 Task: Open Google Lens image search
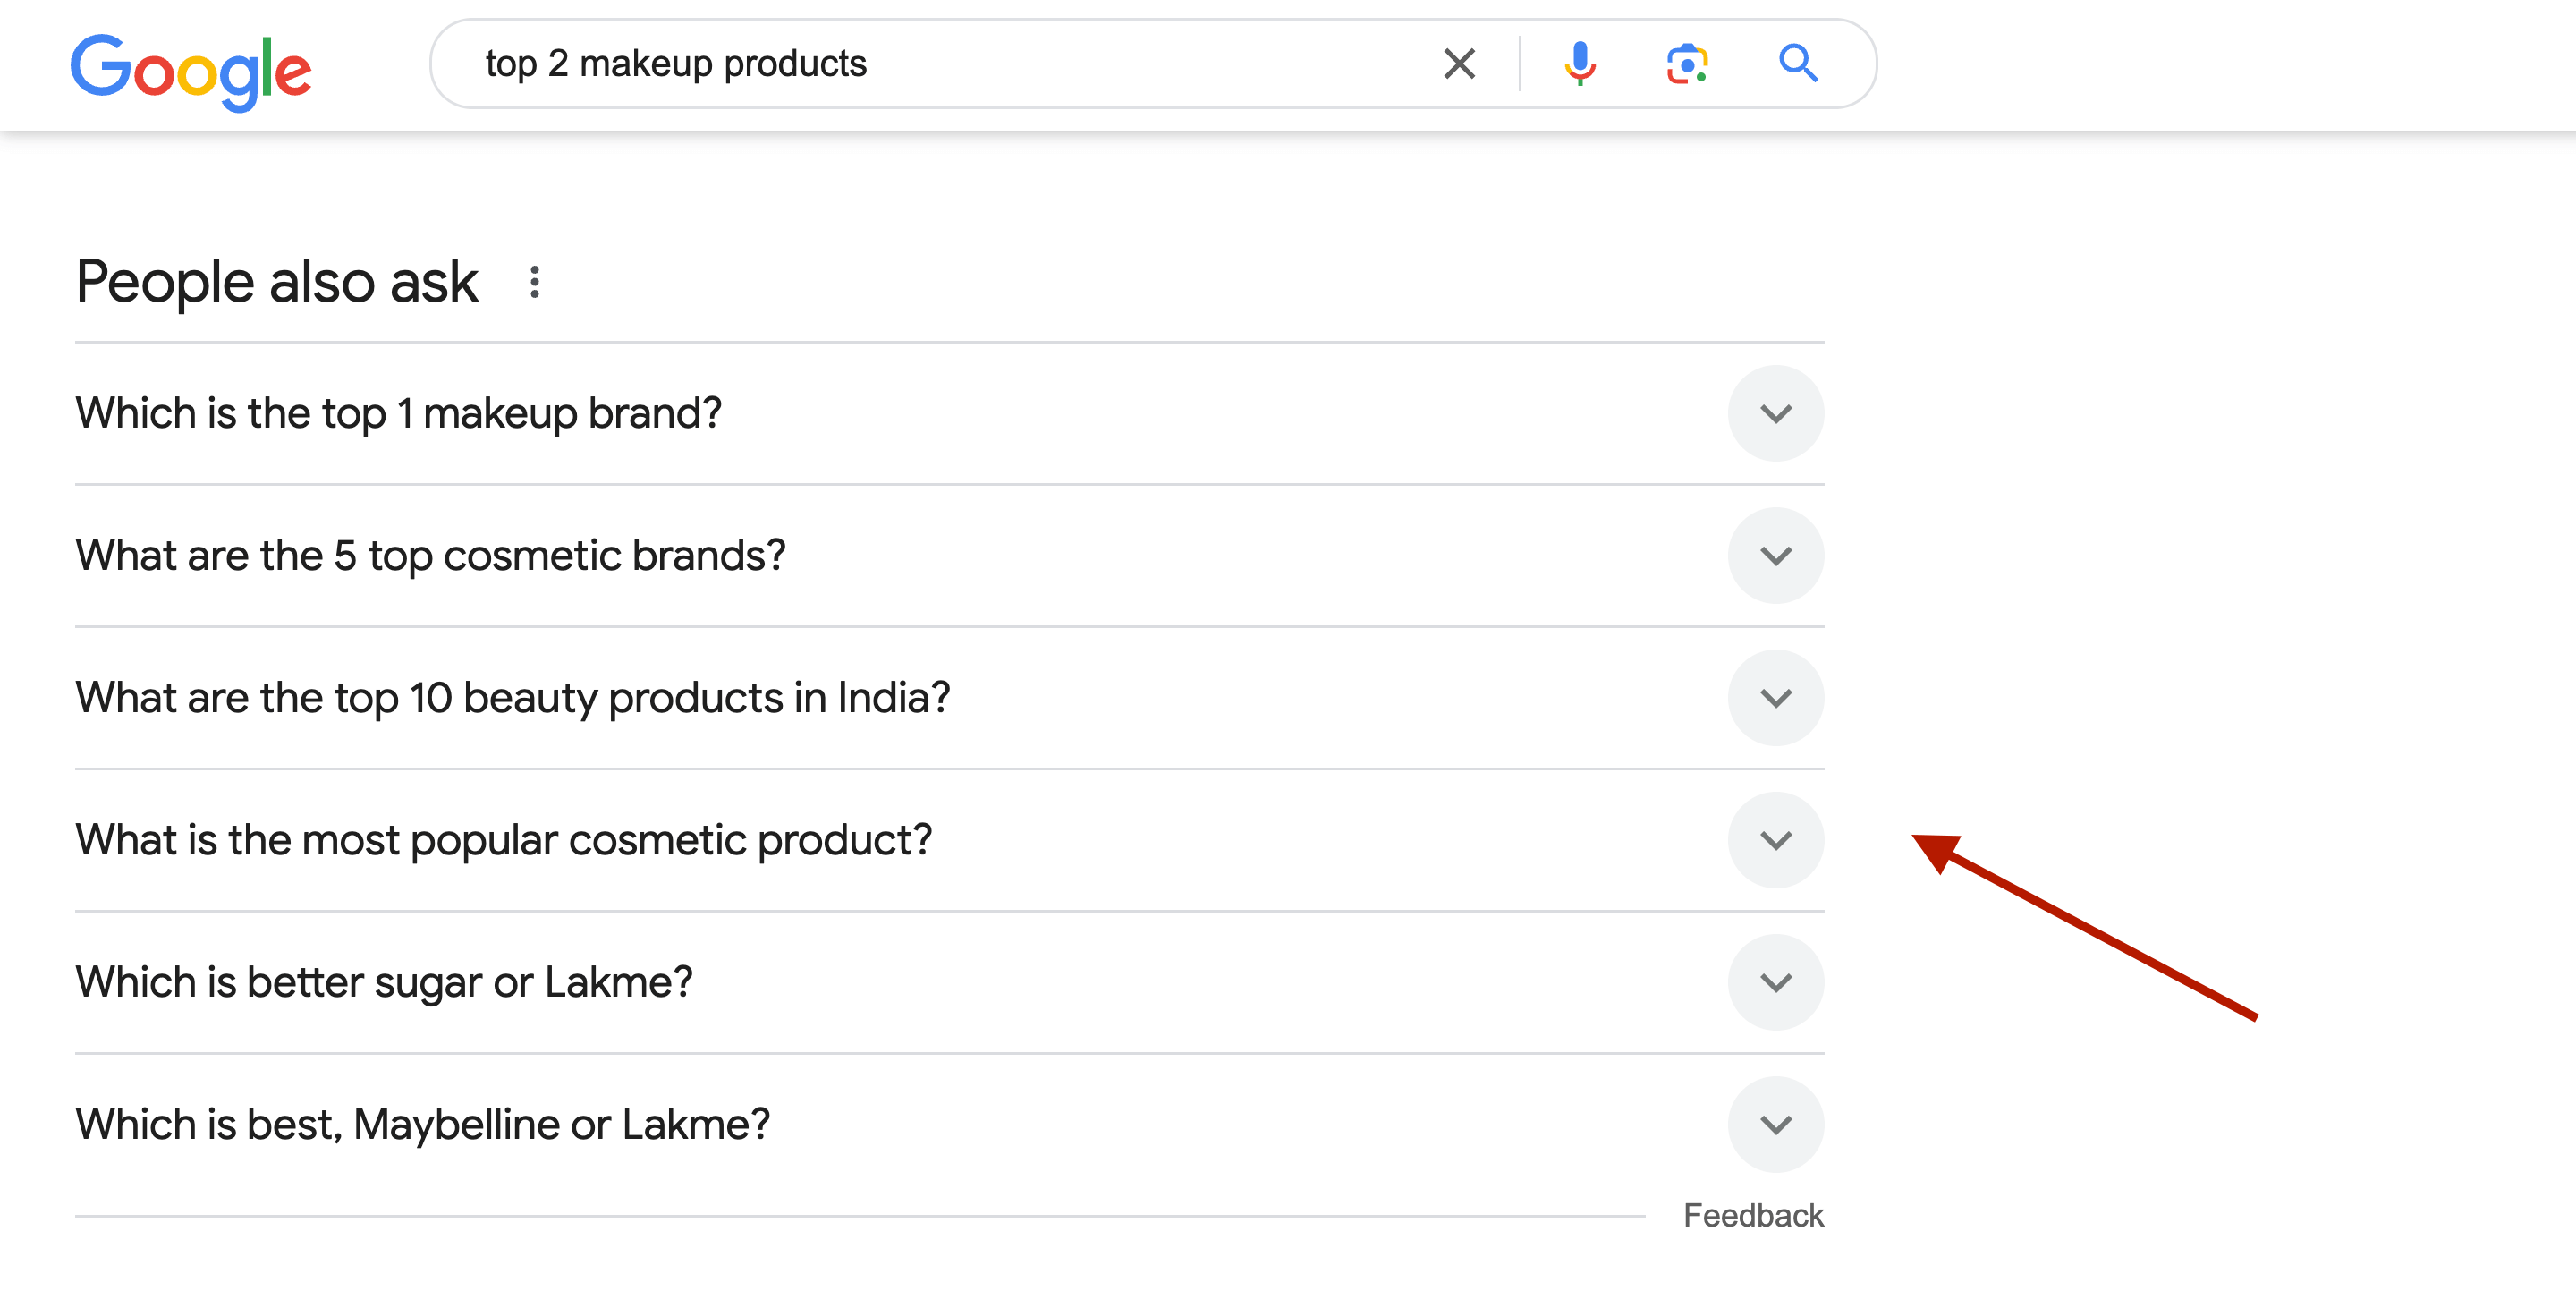1688,64
